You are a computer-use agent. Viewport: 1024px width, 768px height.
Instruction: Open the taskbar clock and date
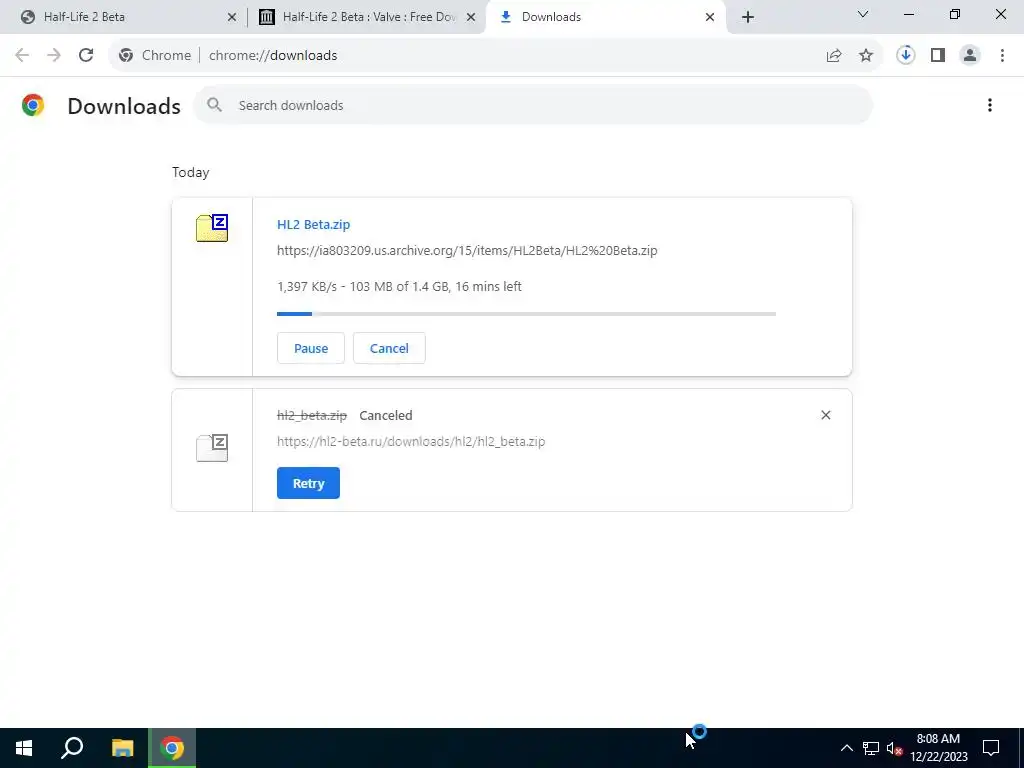(x=938, y=748)
